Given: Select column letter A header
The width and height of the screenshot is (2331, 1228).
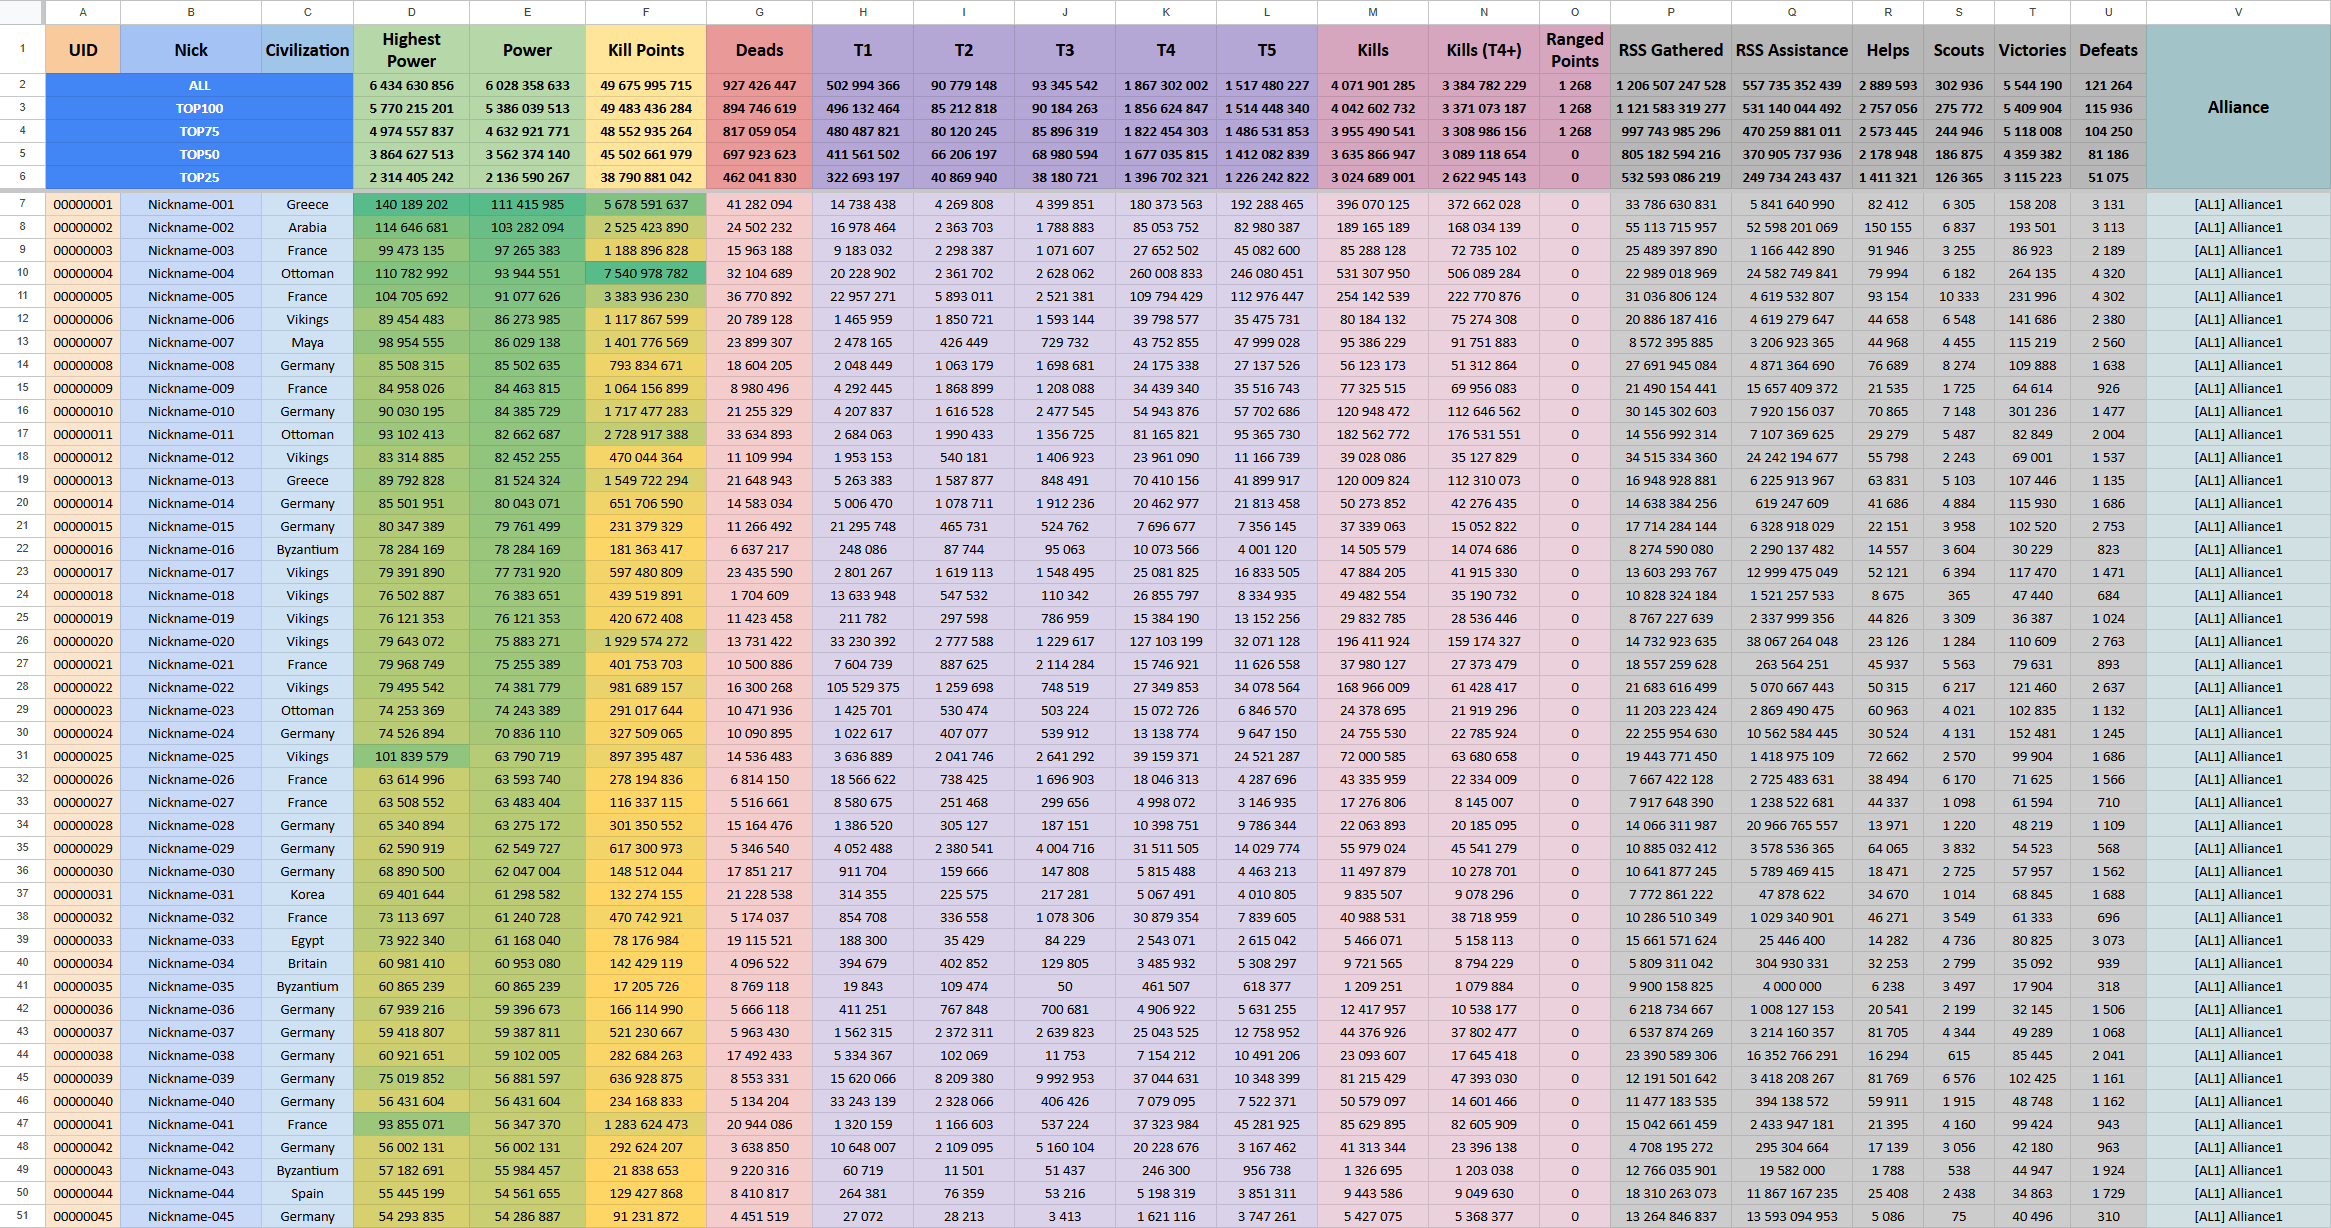Looking at the screenshot, I should click(83, 12).
